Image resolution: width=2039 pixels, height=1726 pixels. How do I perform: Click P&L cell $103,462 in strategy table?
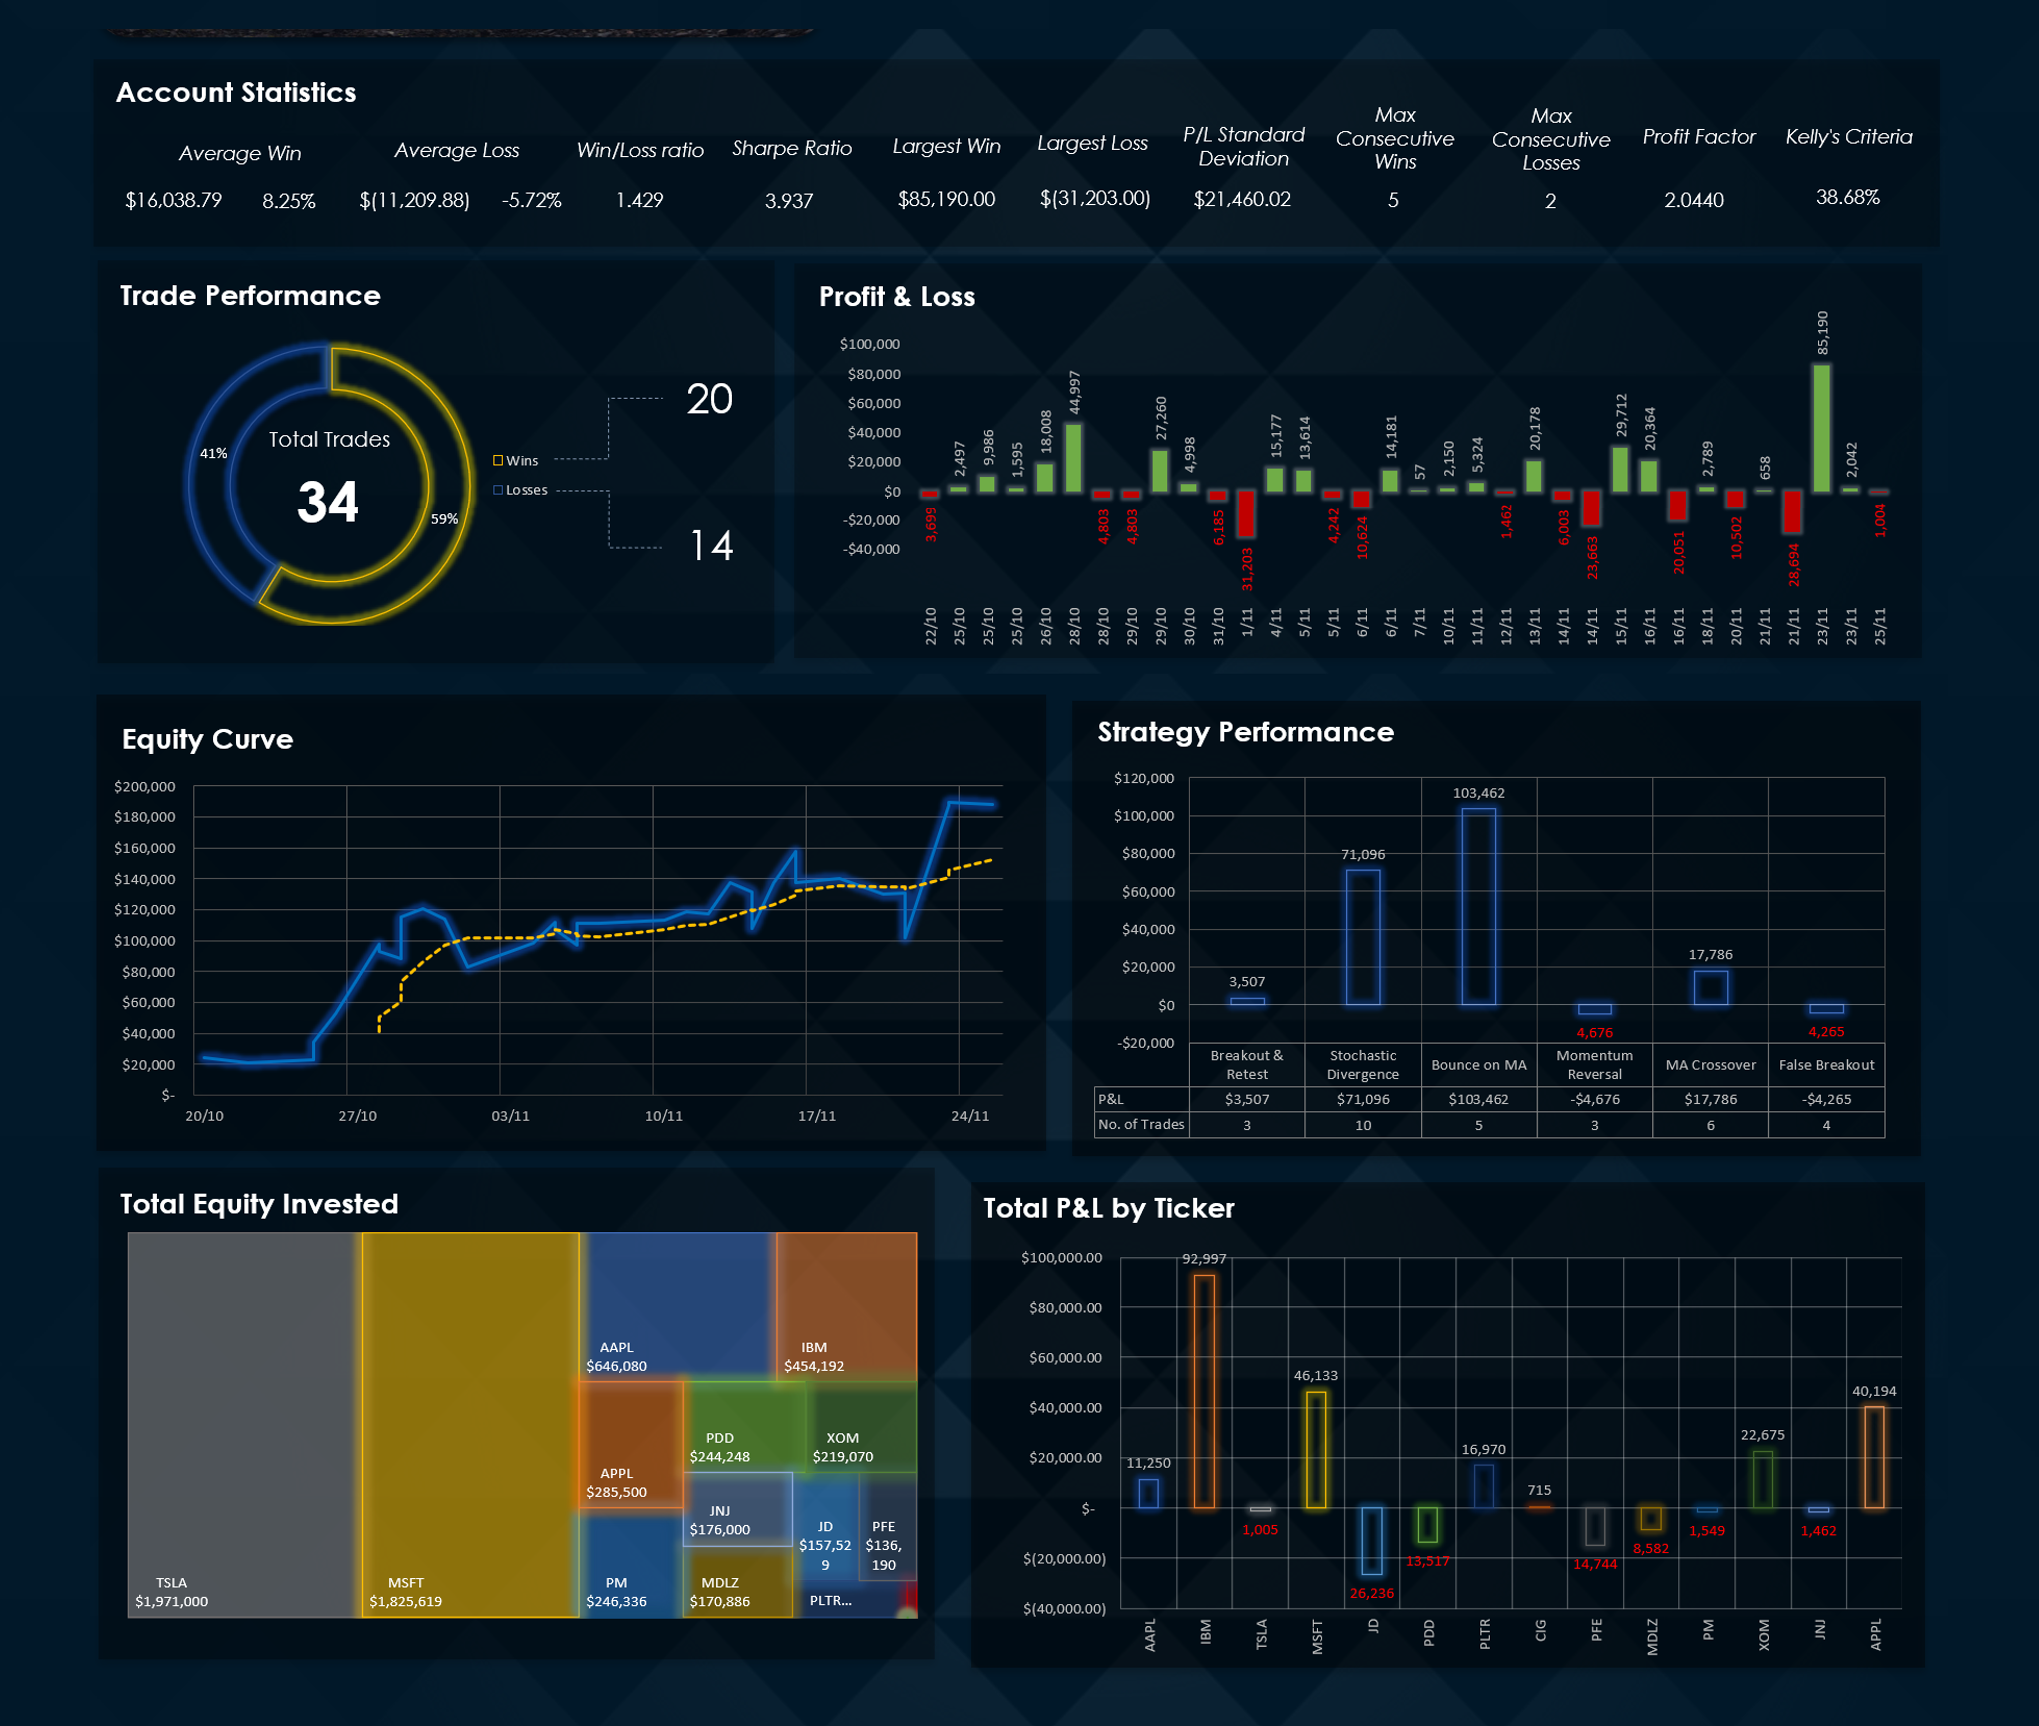click(1478, 1099)
